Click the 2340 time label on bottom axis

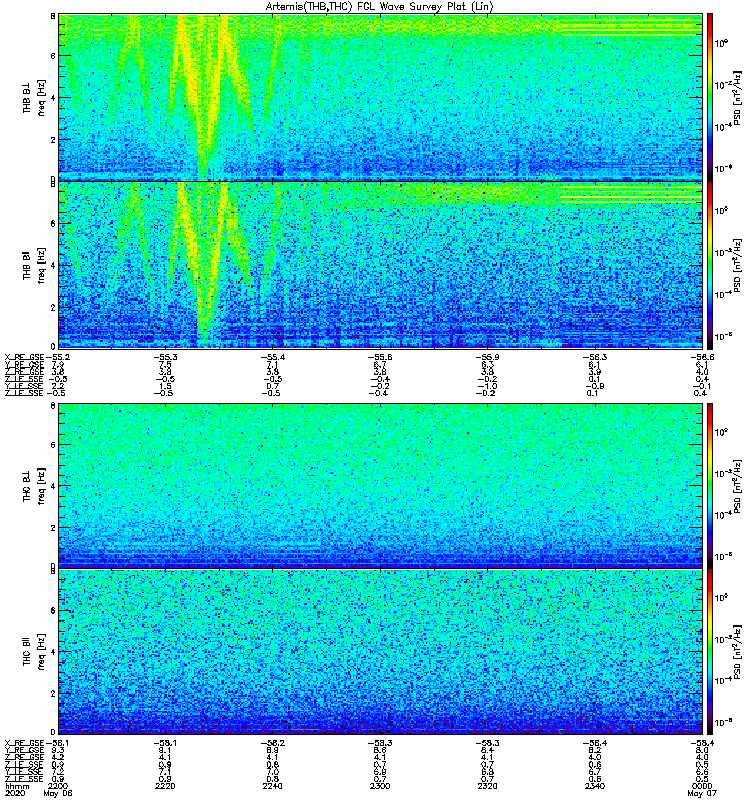(594, 786)
